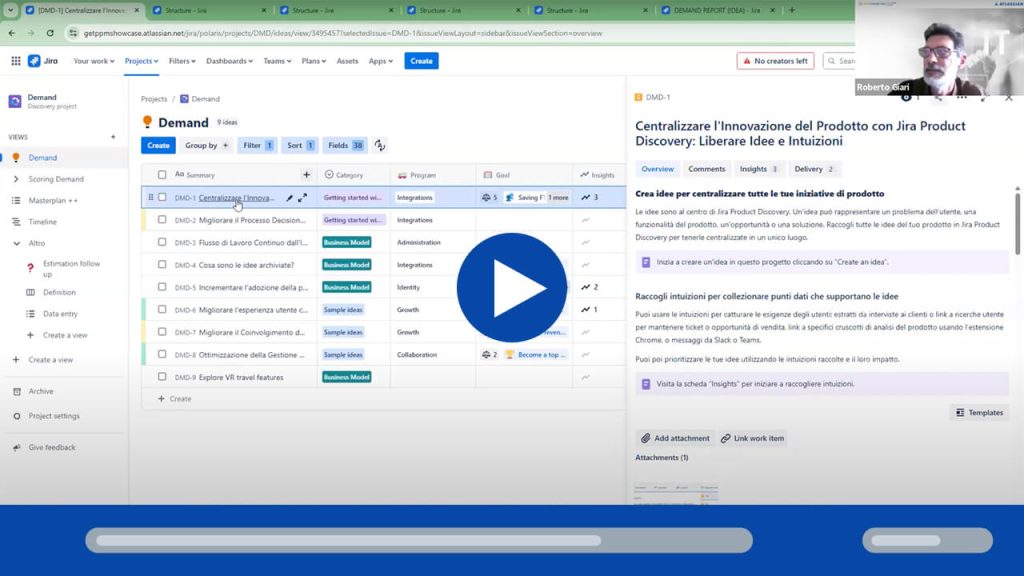Click the auto-refresh icon beside Fields button
This screenshot has width=1024, height=576.
pyautogui.click(x=380, y=145)
